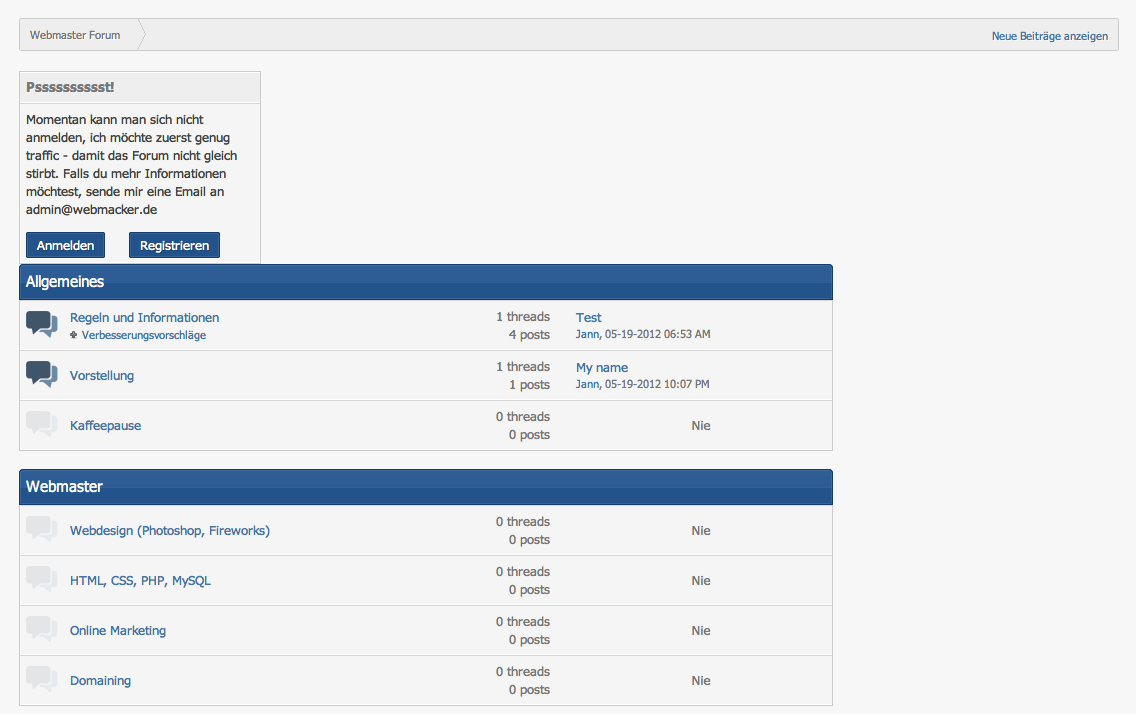Click the bubble icon next to HTML, CSS, PHP, MySQL
Viewport: 1136px width, 714px height.
pyautogui.click(x=42, y=579)
